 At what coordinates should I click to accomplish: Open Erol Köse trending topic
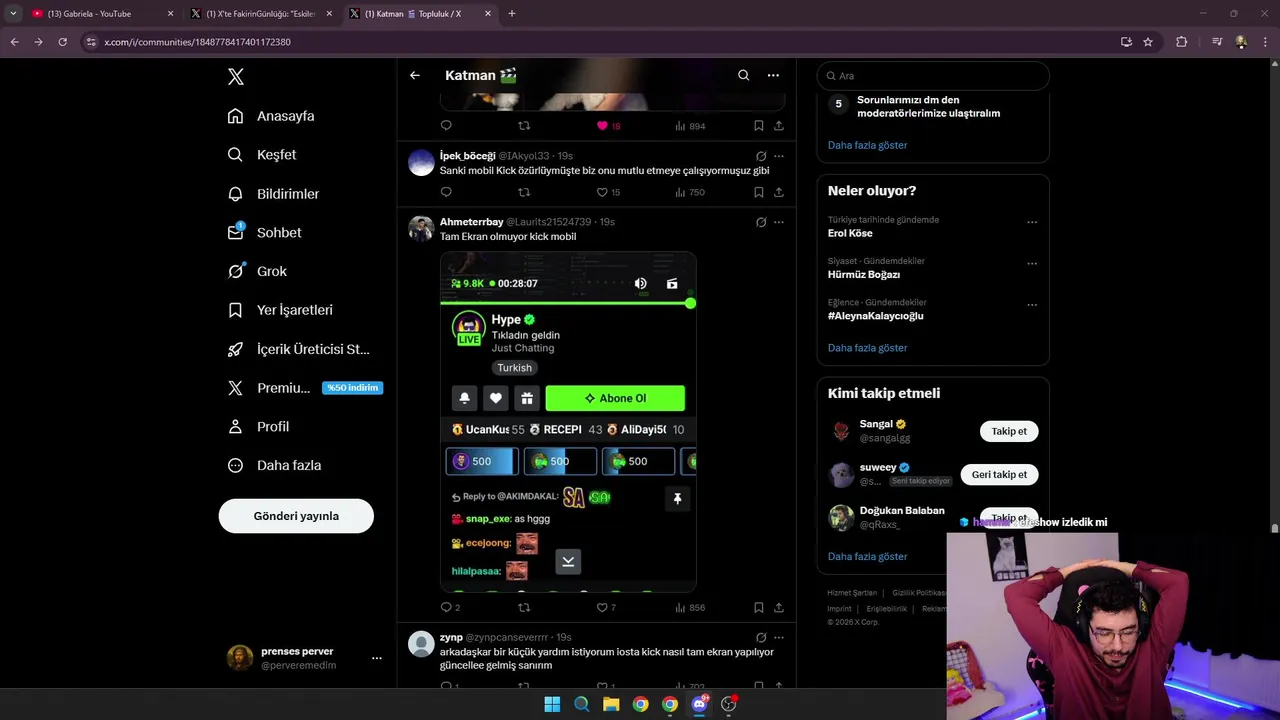point(850,233)
